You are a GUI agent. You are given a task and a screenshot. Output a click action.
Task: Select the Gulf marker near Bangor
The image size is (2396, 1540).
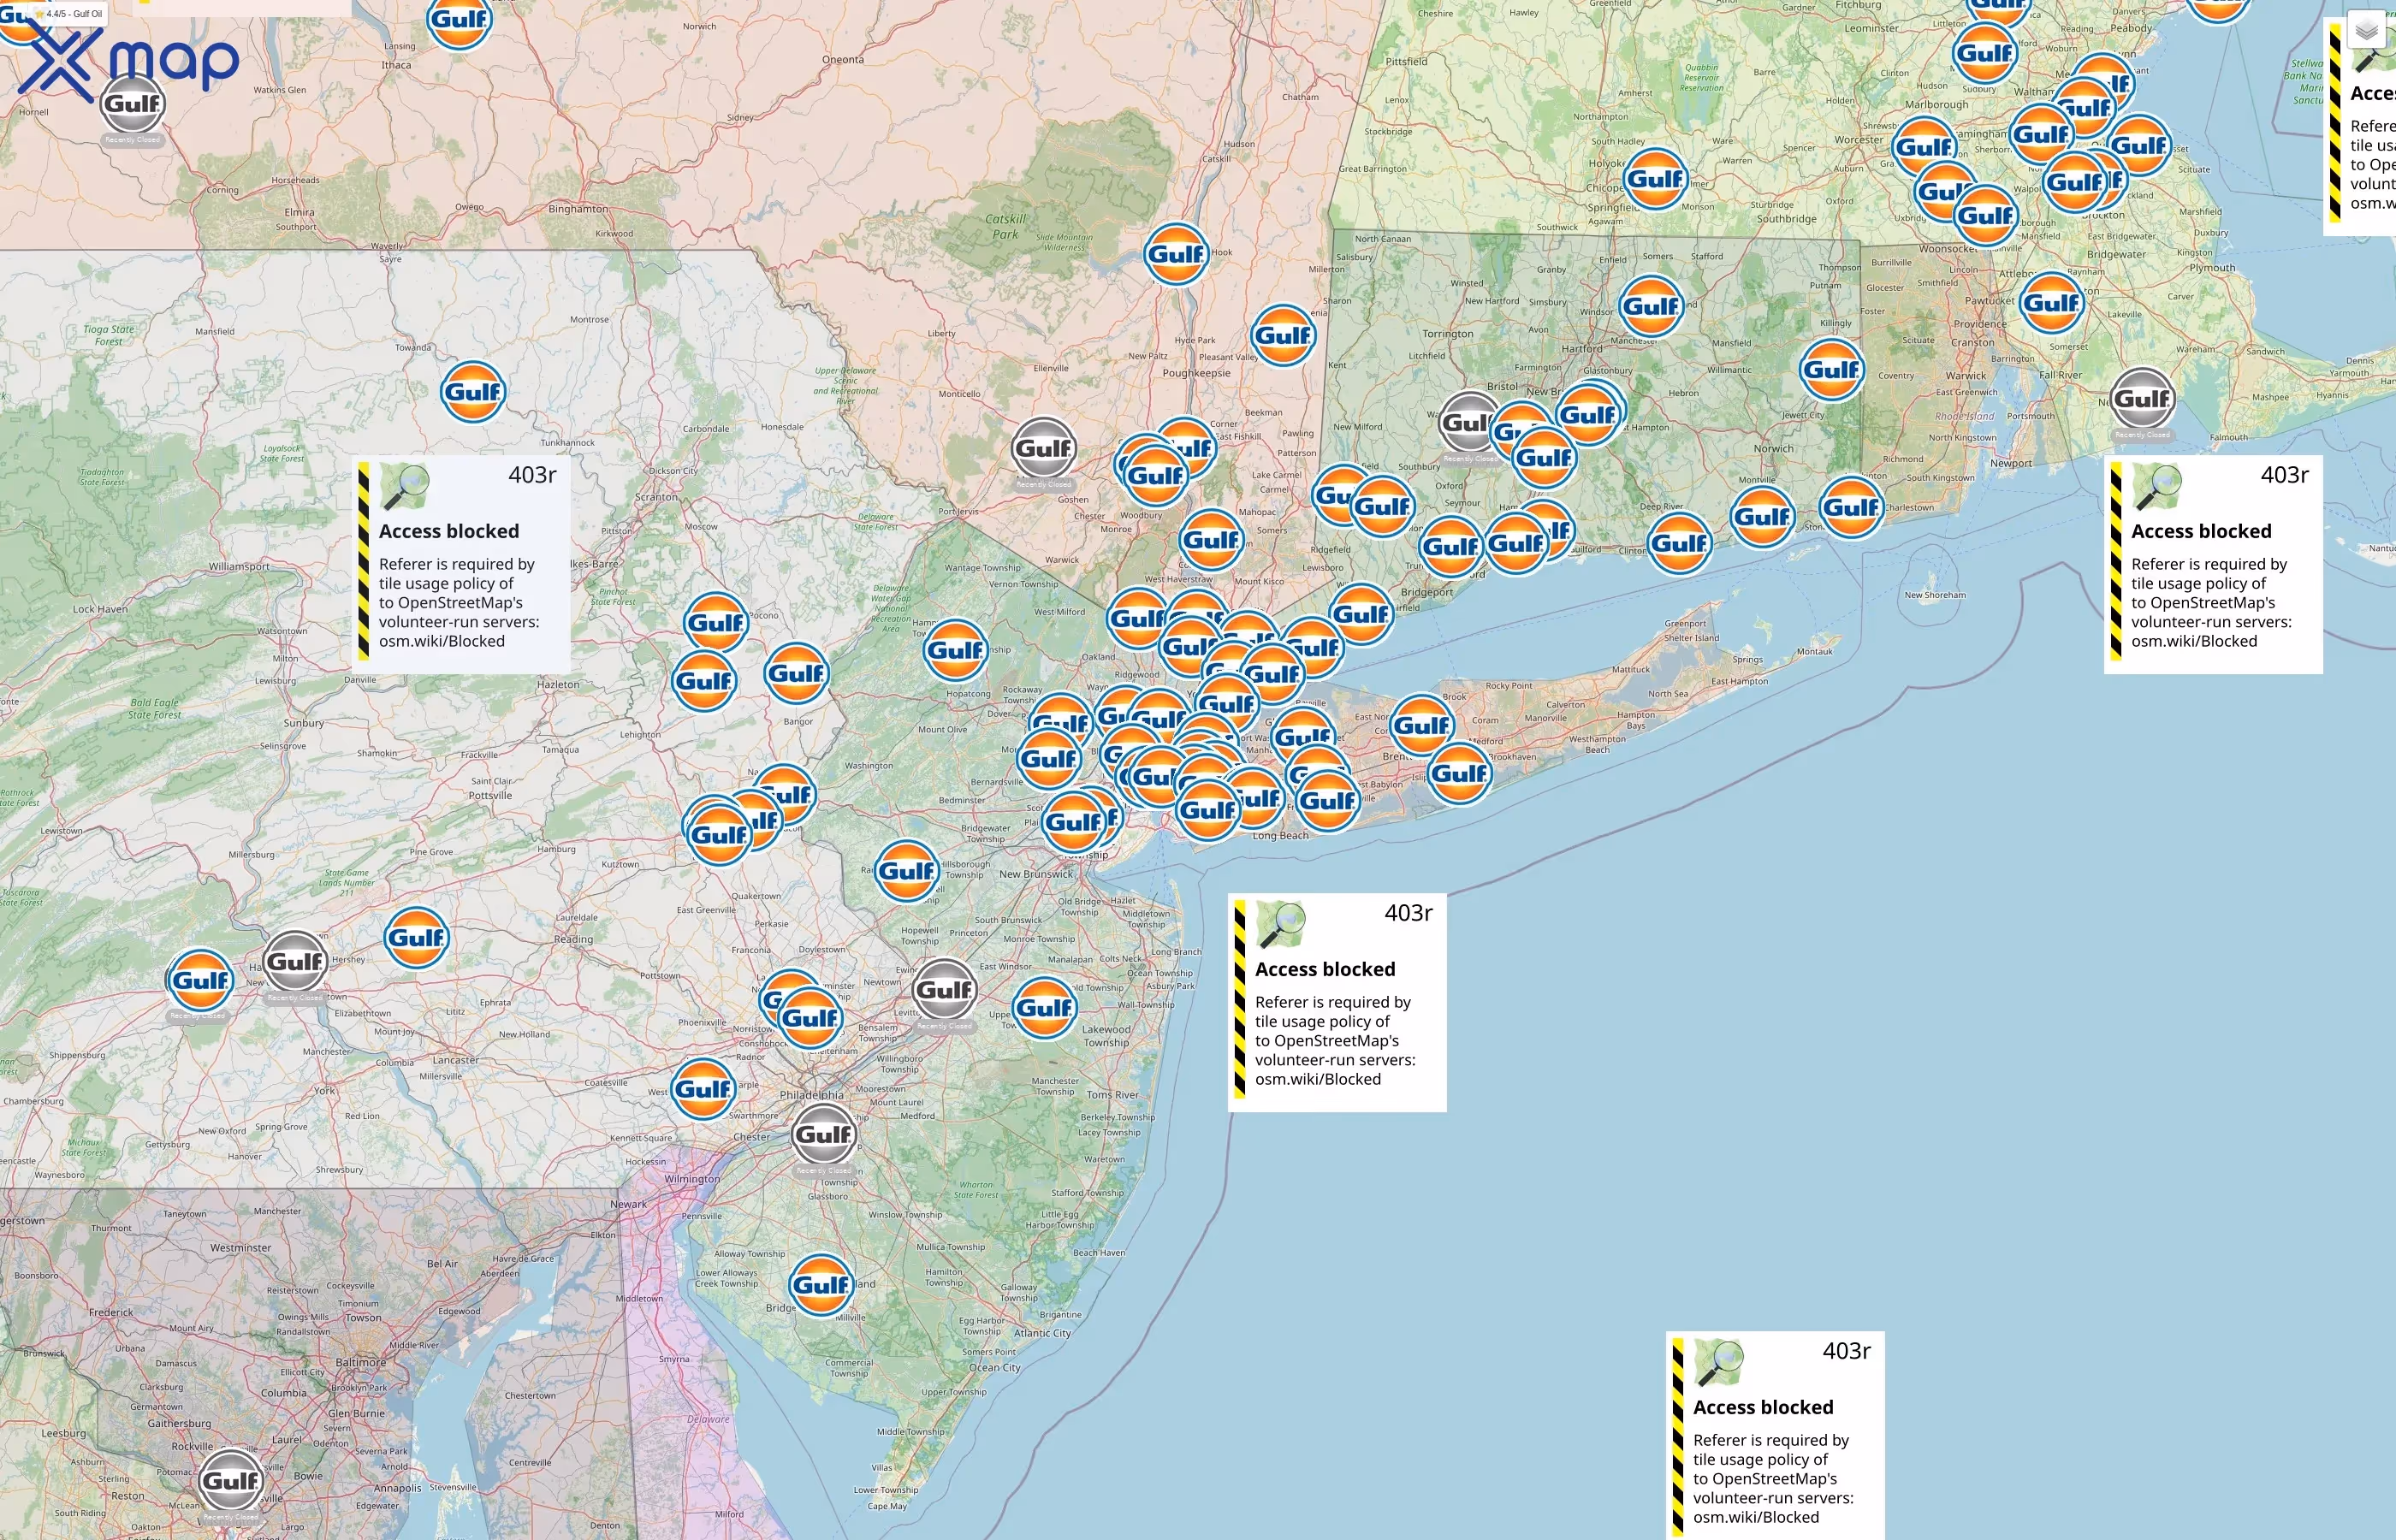(797, 673)
